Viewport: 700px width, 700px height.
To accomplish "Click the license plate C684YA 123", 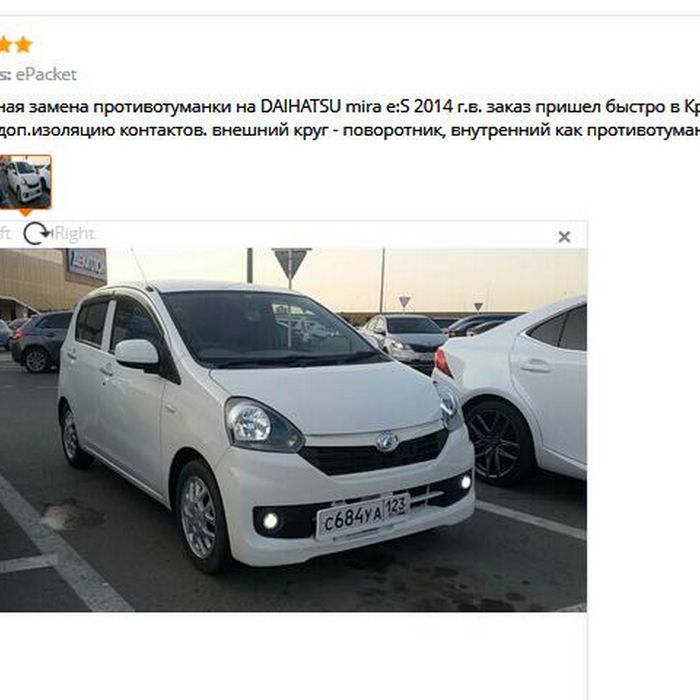I will pos(362,517).
